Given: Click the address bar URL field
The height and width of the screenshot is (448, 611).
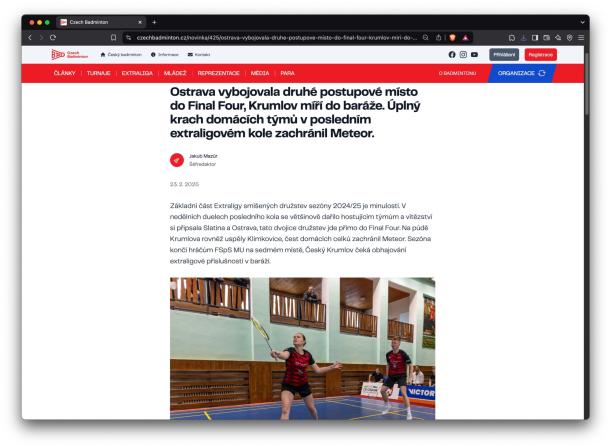Looking at the screenshot, I should click(276, 38).
